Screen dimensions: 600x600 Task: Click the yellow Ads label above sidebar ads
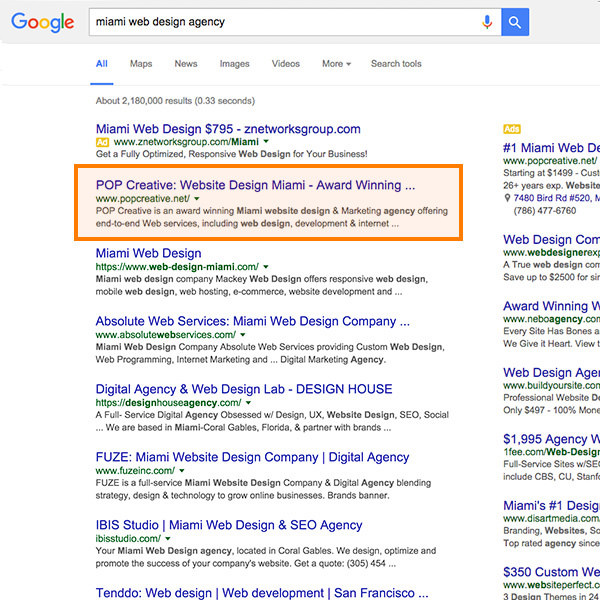point(512,129)
